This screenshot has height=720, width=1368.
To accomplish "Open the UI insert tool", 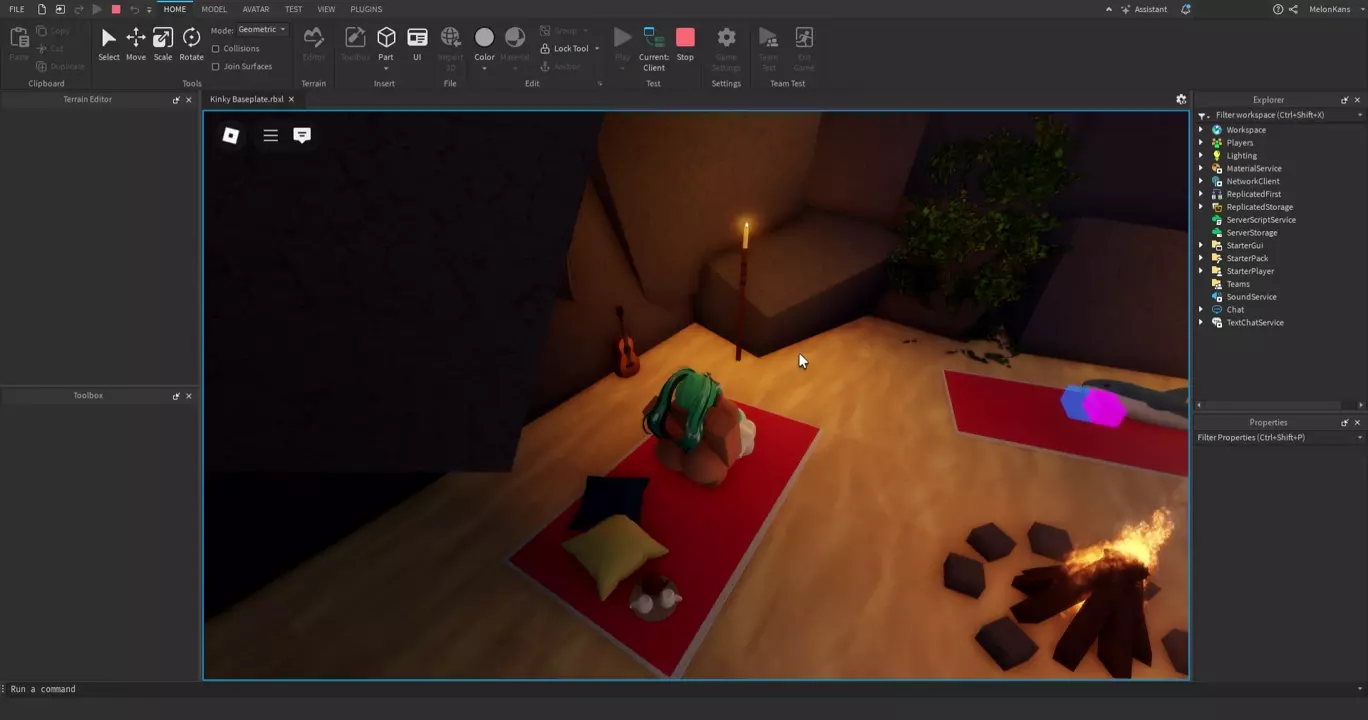I will point(417,44).
